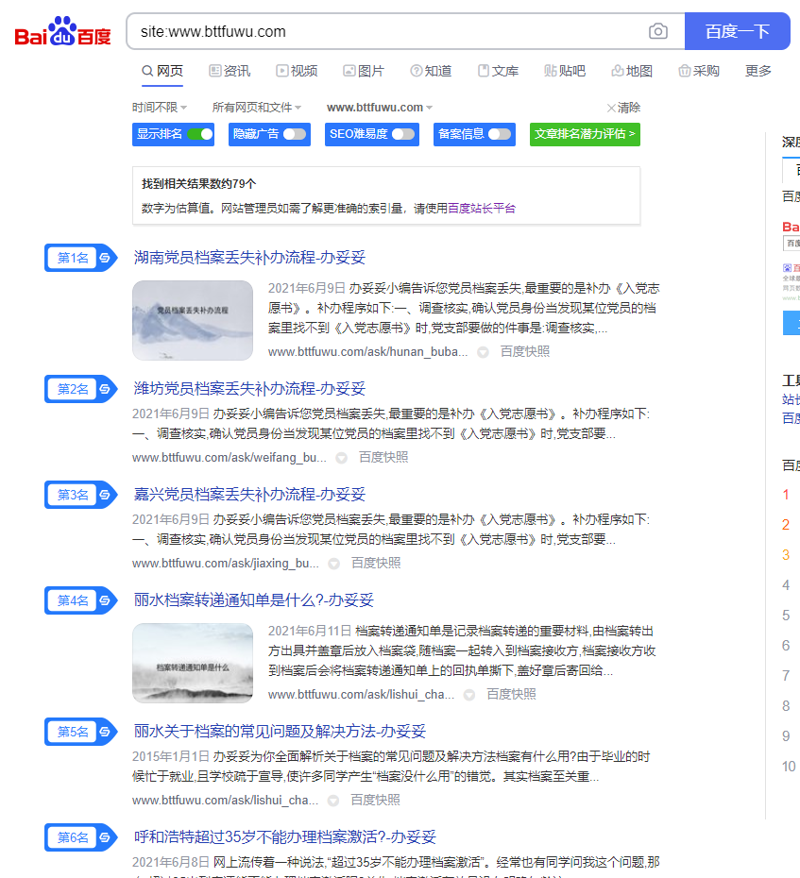Switch to the 图片 tab
Viewport: 800px width, 878px height.
click(x=364, y=71)
